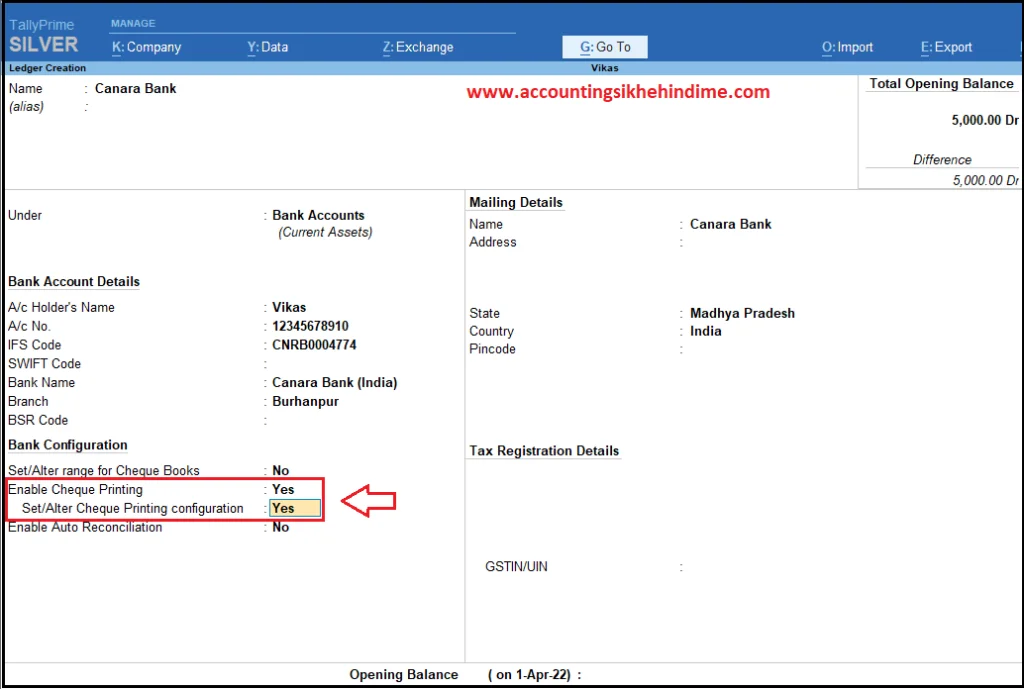
Task: Click the Enable Auto Reconciliation label
Action: tap(85, 527)
